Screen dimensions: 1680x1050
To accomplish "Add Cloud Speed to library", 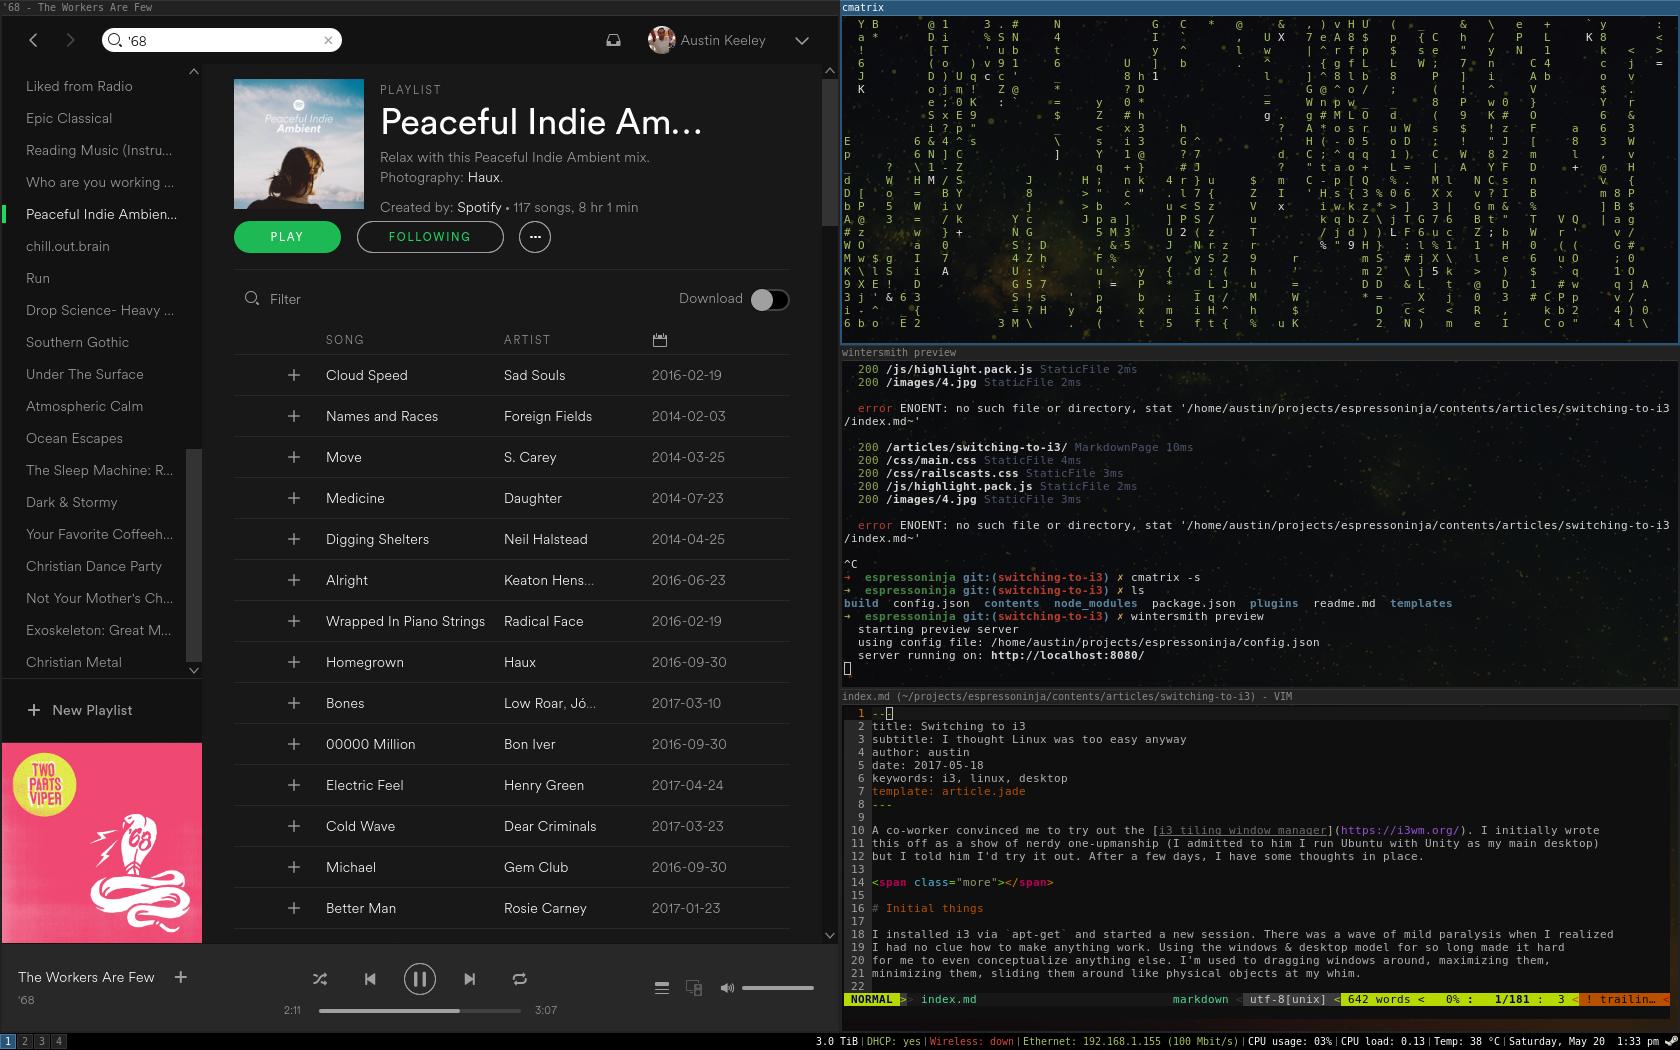I will pyautogui.click(x=294, y=375).
